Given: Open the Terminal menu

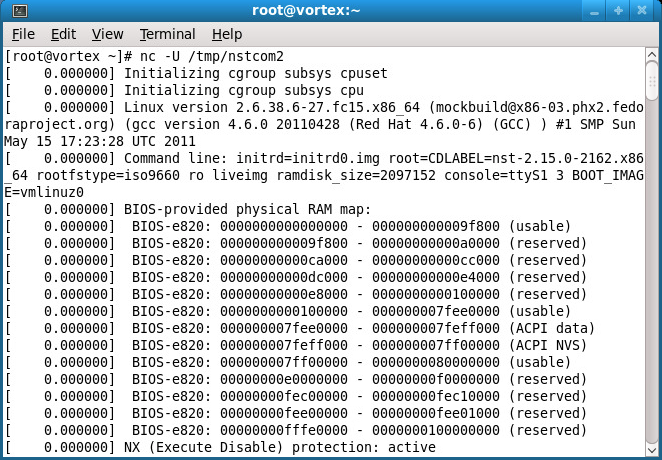Looking at the screenshot, I should click(168, 34).
